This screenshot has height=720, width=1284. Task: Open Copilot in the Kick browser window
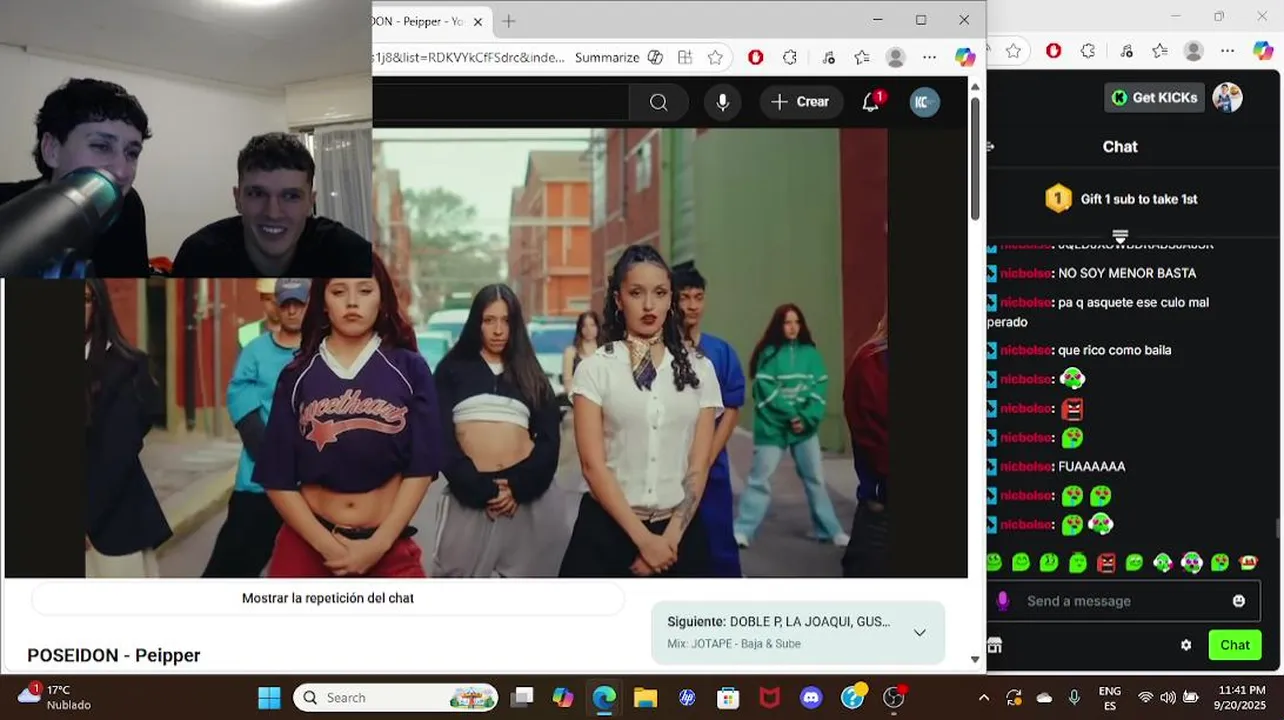coord(1264,51)
